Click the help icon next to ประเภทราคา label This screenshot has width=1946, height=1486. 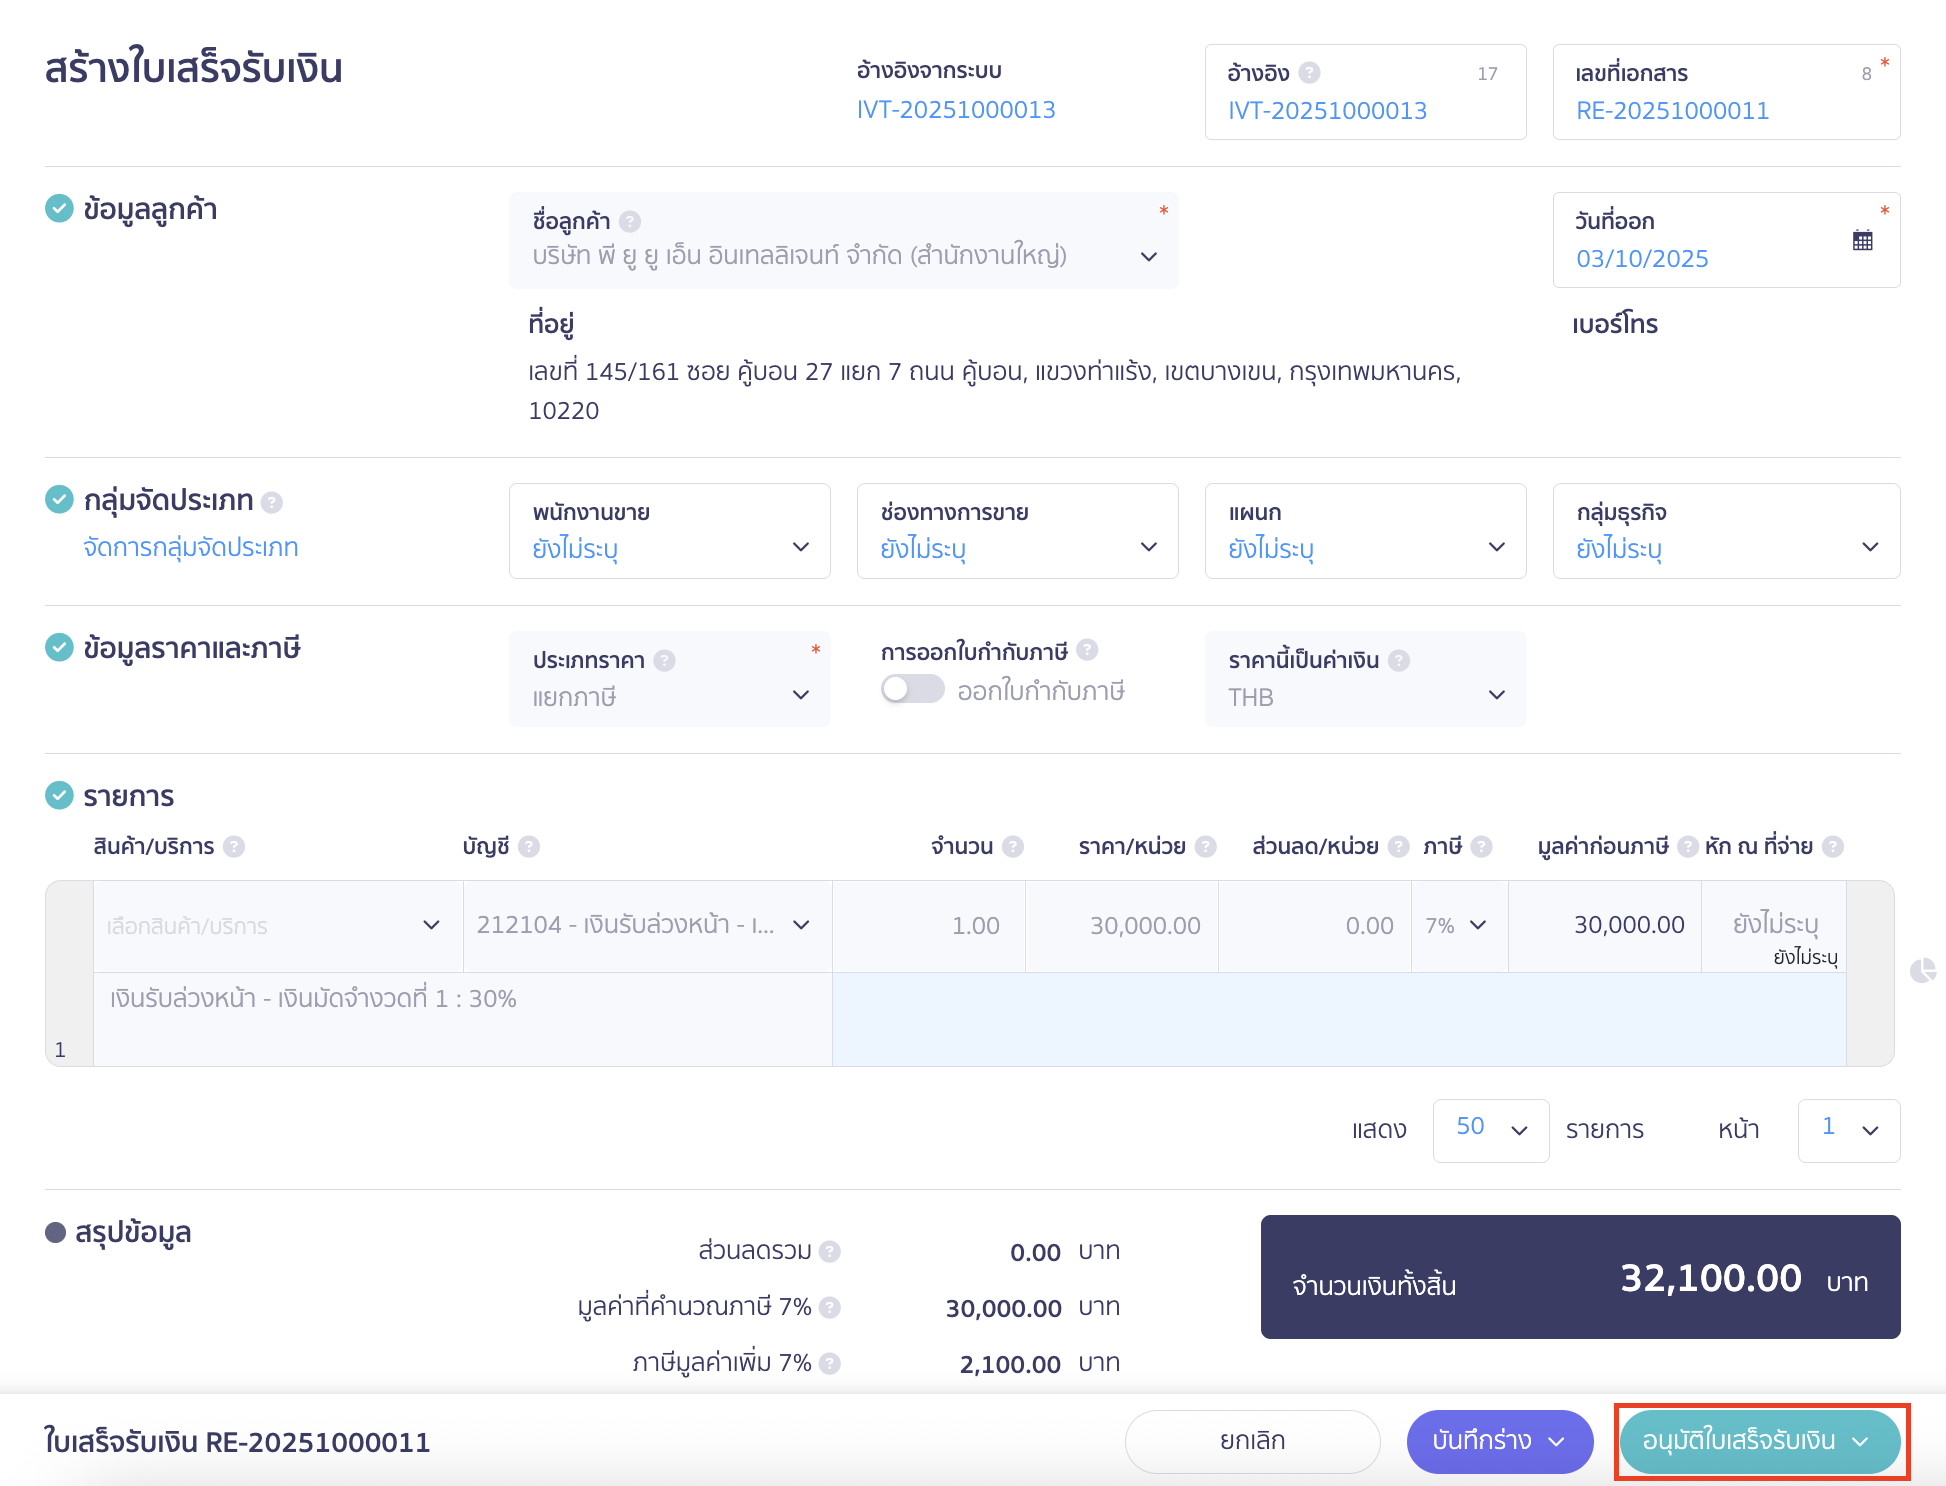663,660
